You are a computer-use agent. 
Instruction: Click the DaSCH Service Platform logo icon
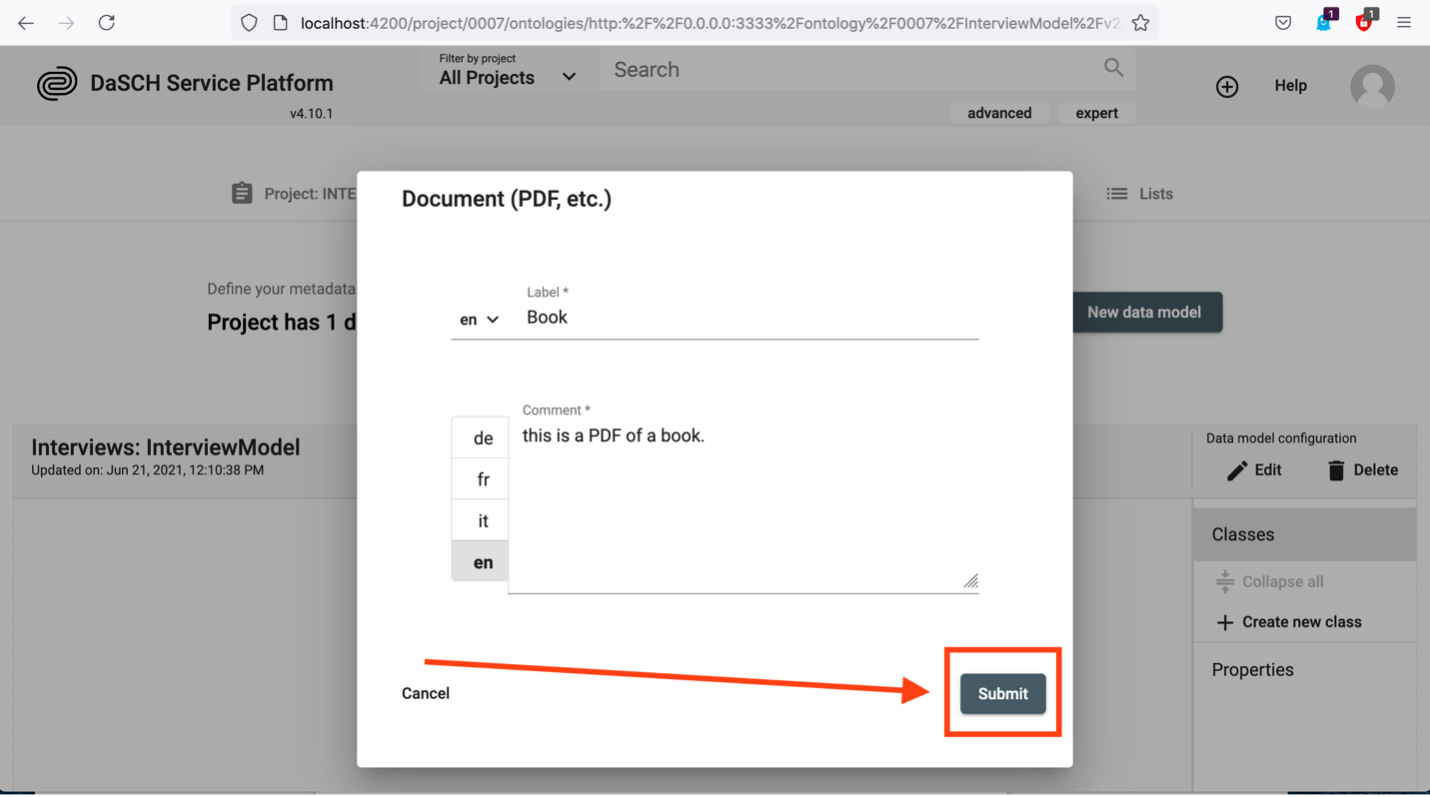[x=57, y=84]
